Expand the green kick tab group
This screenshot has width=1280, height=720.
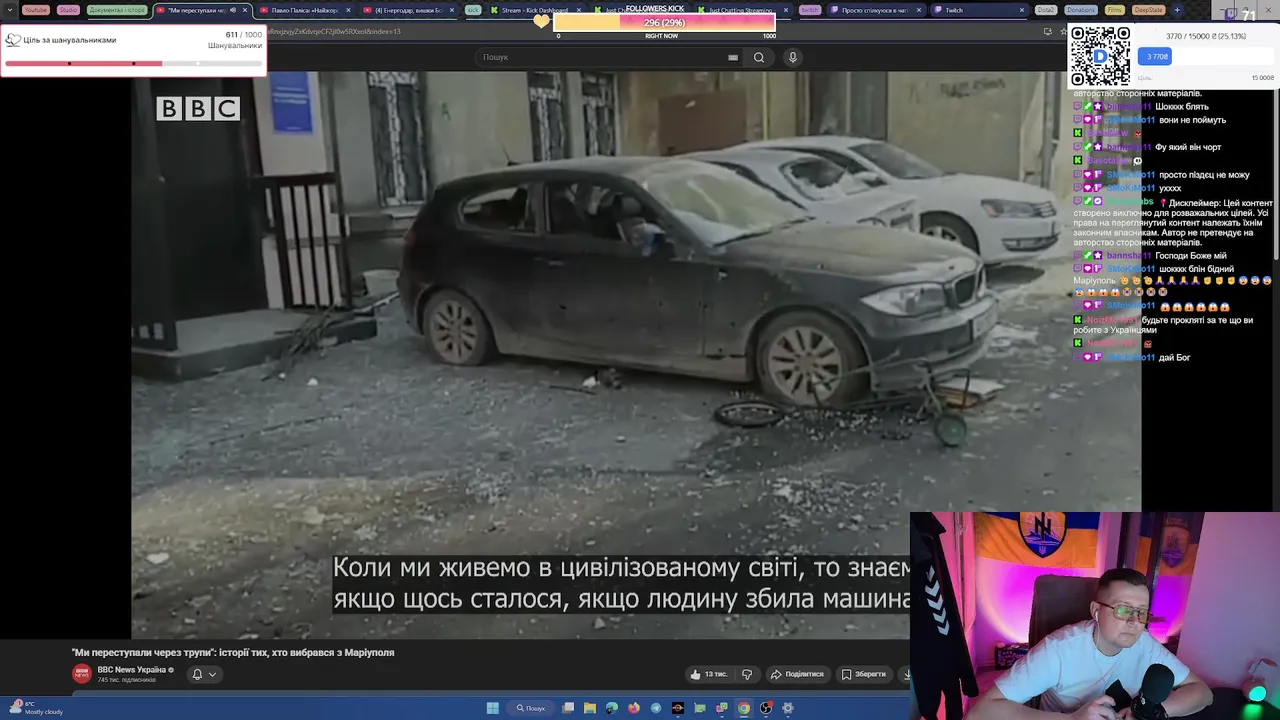click(x=473, y=10)
